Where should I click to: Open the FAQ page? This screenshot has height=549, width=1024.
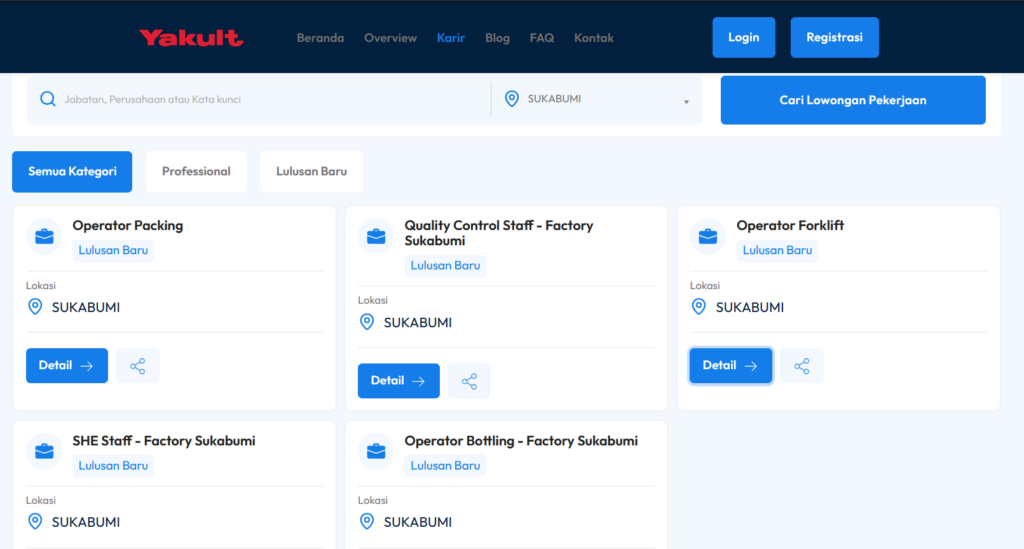click(542, 38)
